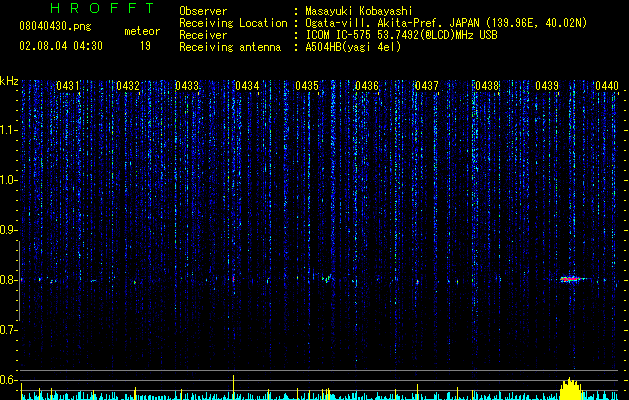The height and width of the screenshot is (400, 629).
Task: Click the date stamp 02.08.04 04:30
Action: click(61, 46)
